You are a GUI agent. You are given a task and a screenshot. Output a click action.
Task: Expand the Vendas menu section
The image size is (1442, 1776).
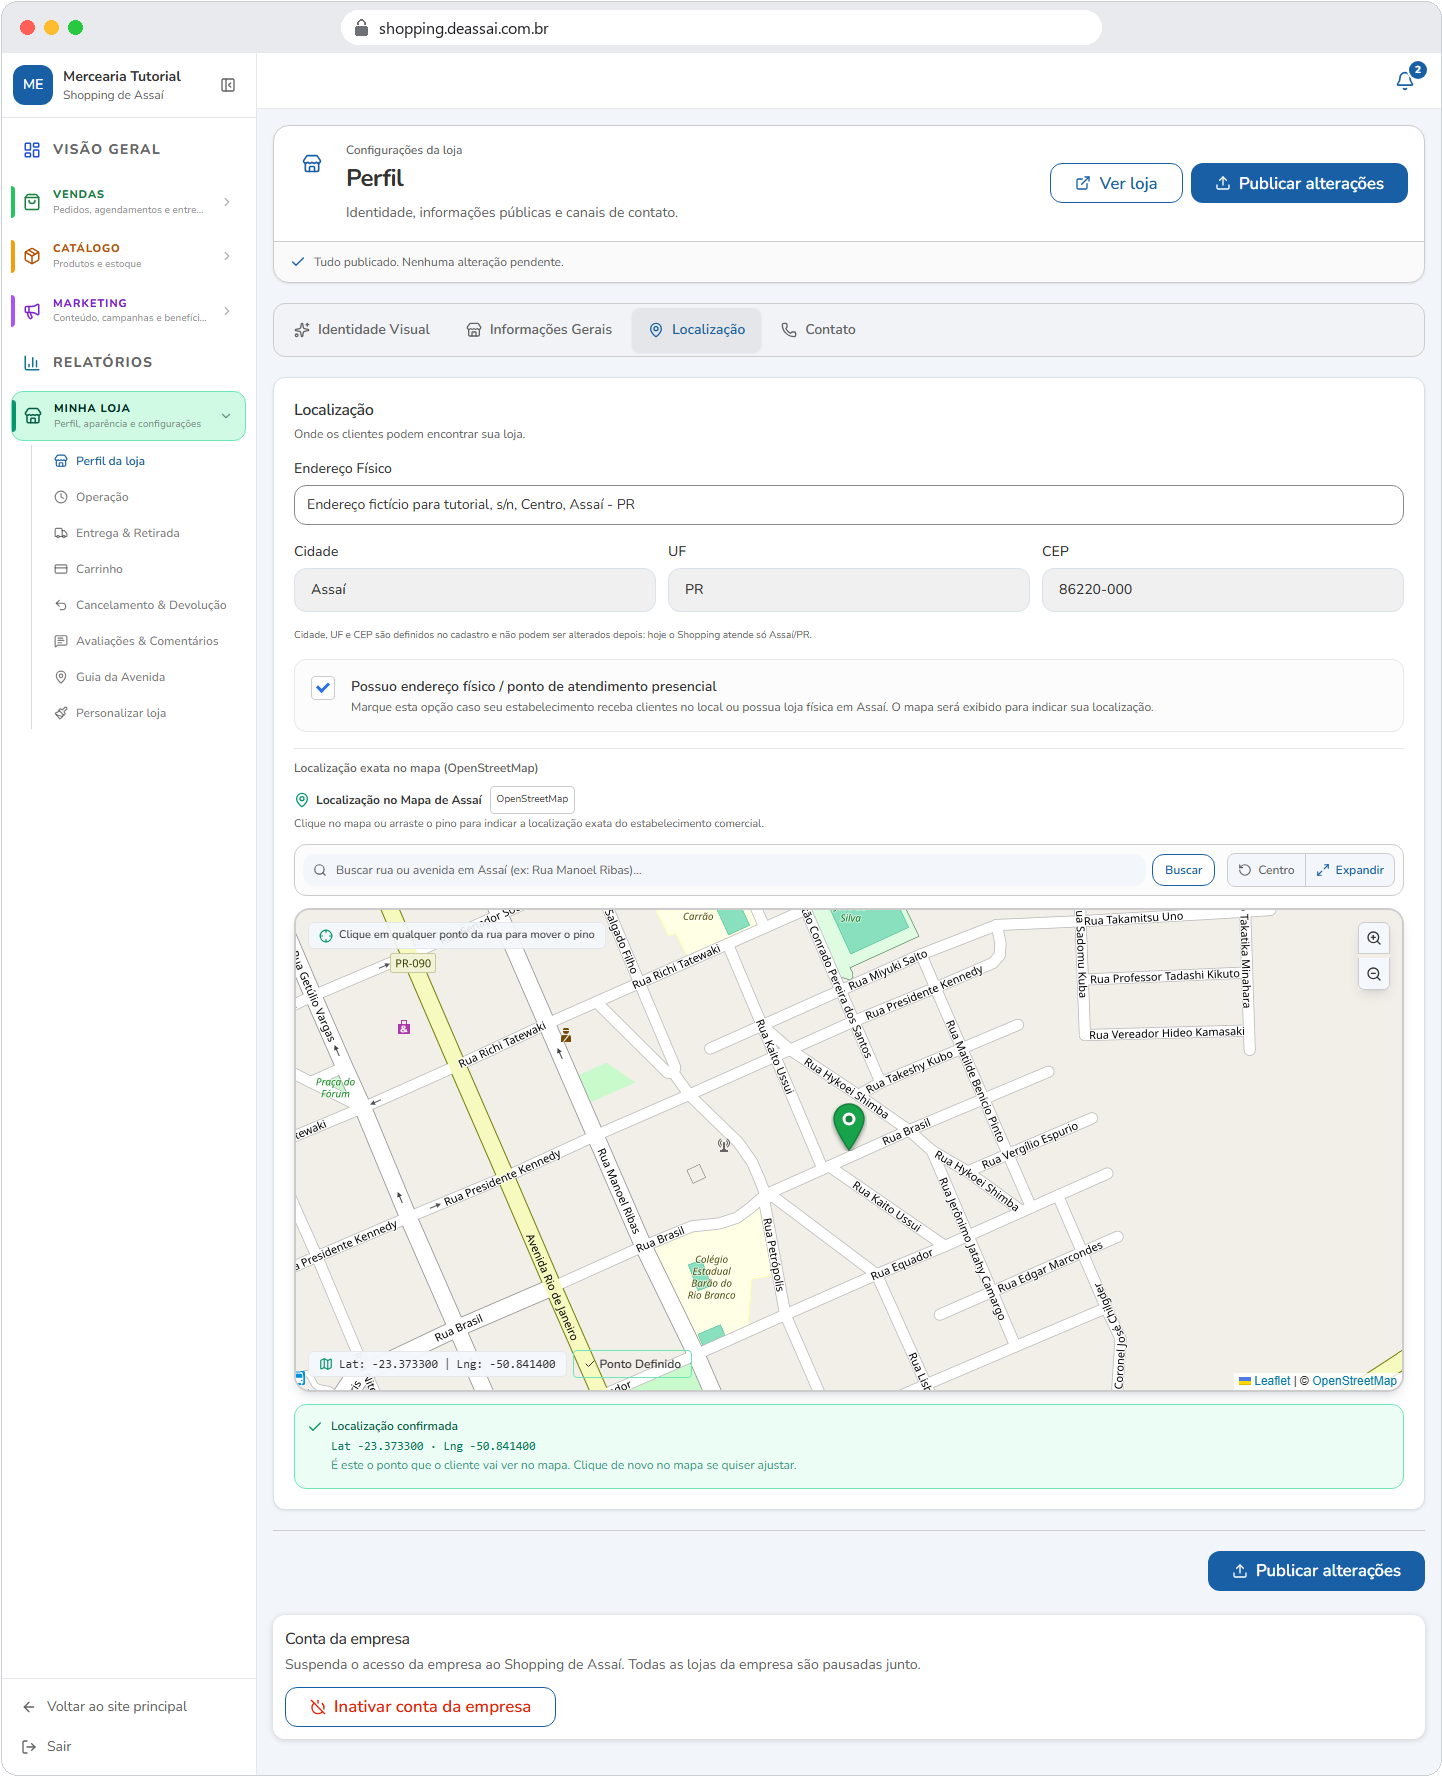[x=227, y=202]
